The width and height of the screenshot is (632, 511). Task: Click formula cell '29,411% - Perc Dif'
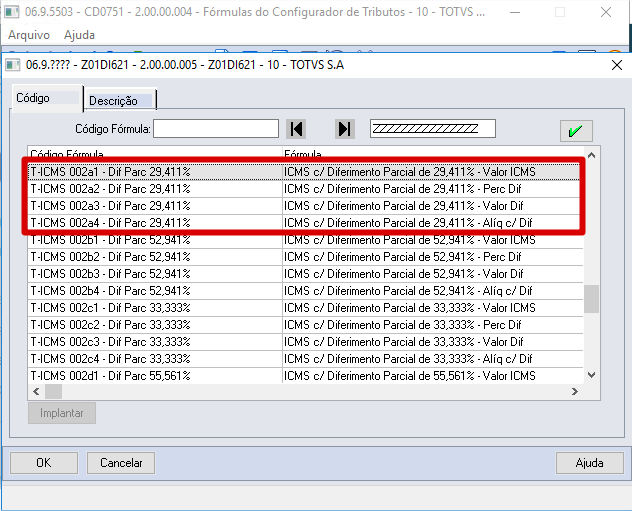432,189
